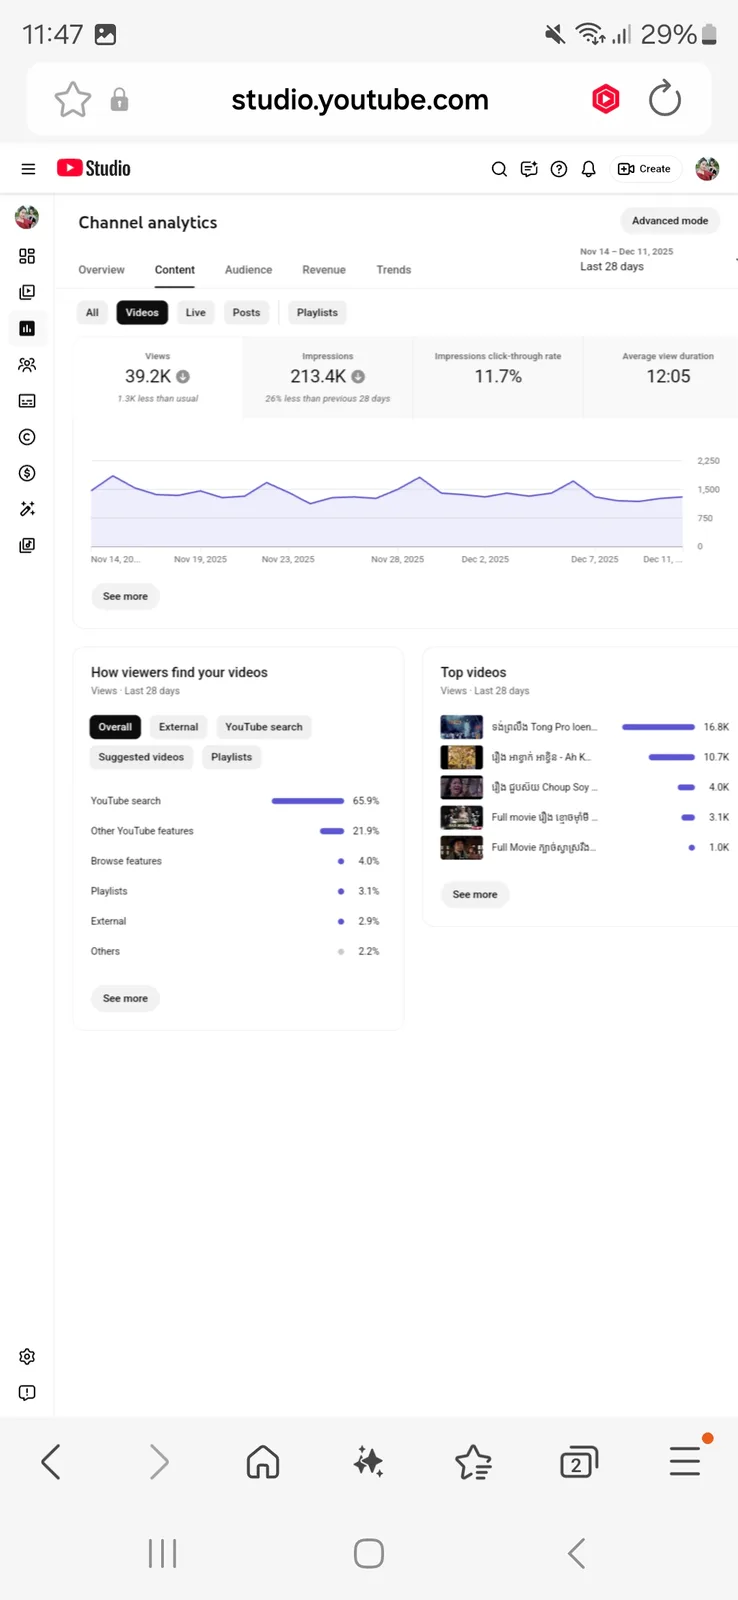
Task: Open the Dashboard sidebar icon
Action: 27,256
